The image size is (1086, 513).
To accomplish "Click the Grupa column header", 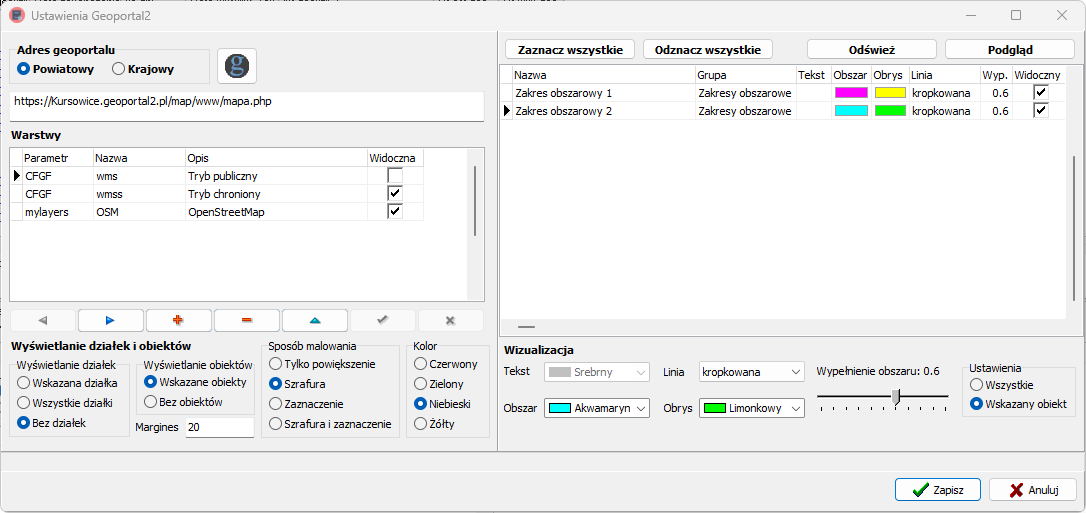I will point(745,74).
